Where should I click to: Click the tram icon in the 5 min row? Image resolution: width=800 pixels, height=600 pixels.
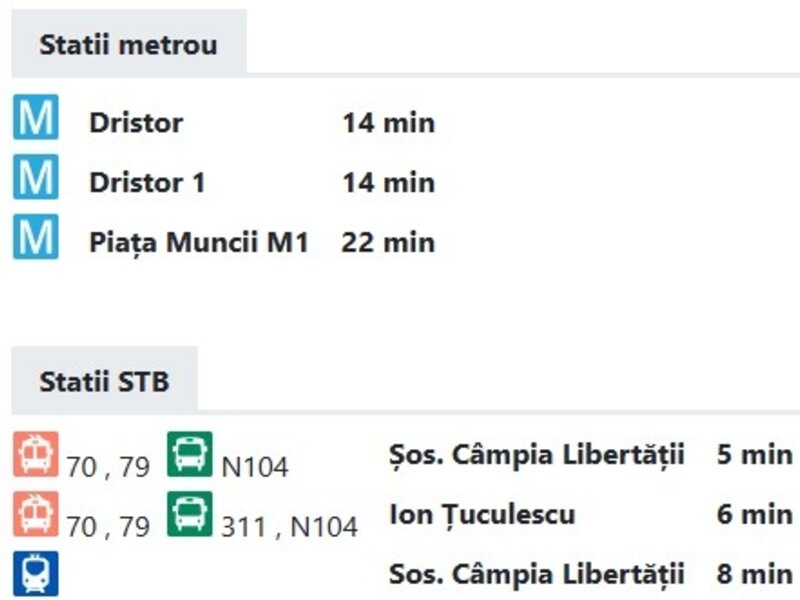(x=35, y=454)
